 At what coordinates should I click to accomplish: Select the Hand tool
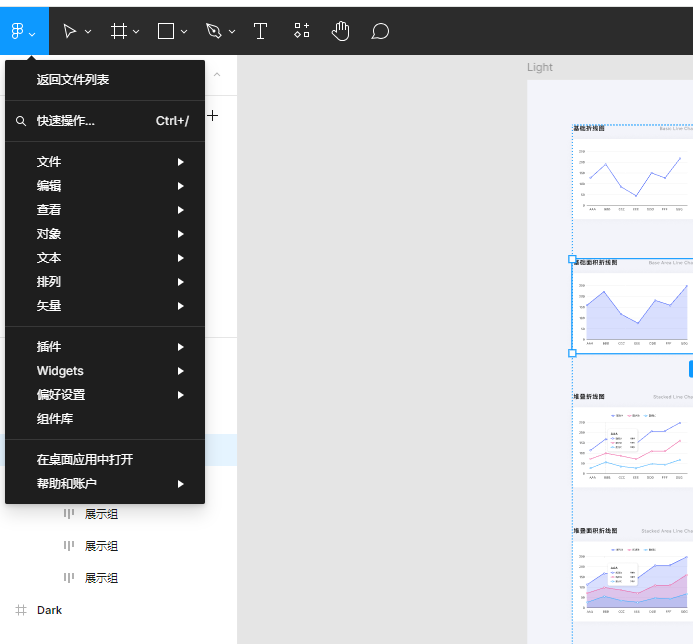point(340,31)
